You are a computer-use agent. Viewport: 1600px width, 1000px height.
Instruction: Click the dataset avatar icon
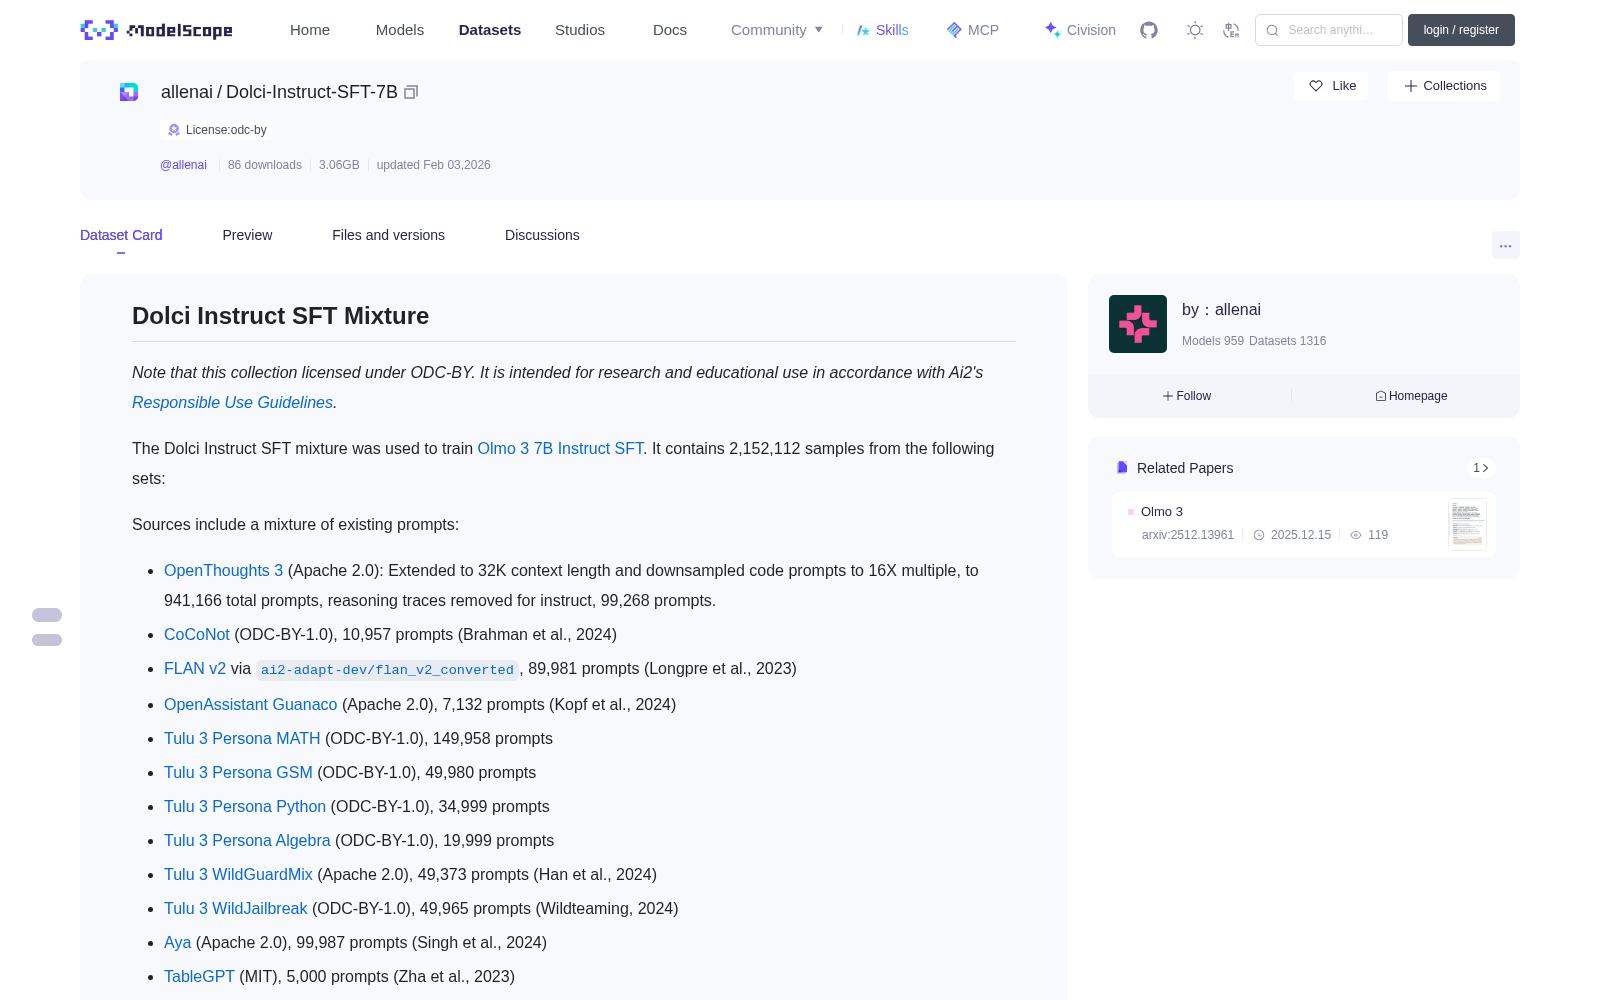pyautogui.click(x=129, y=92)
